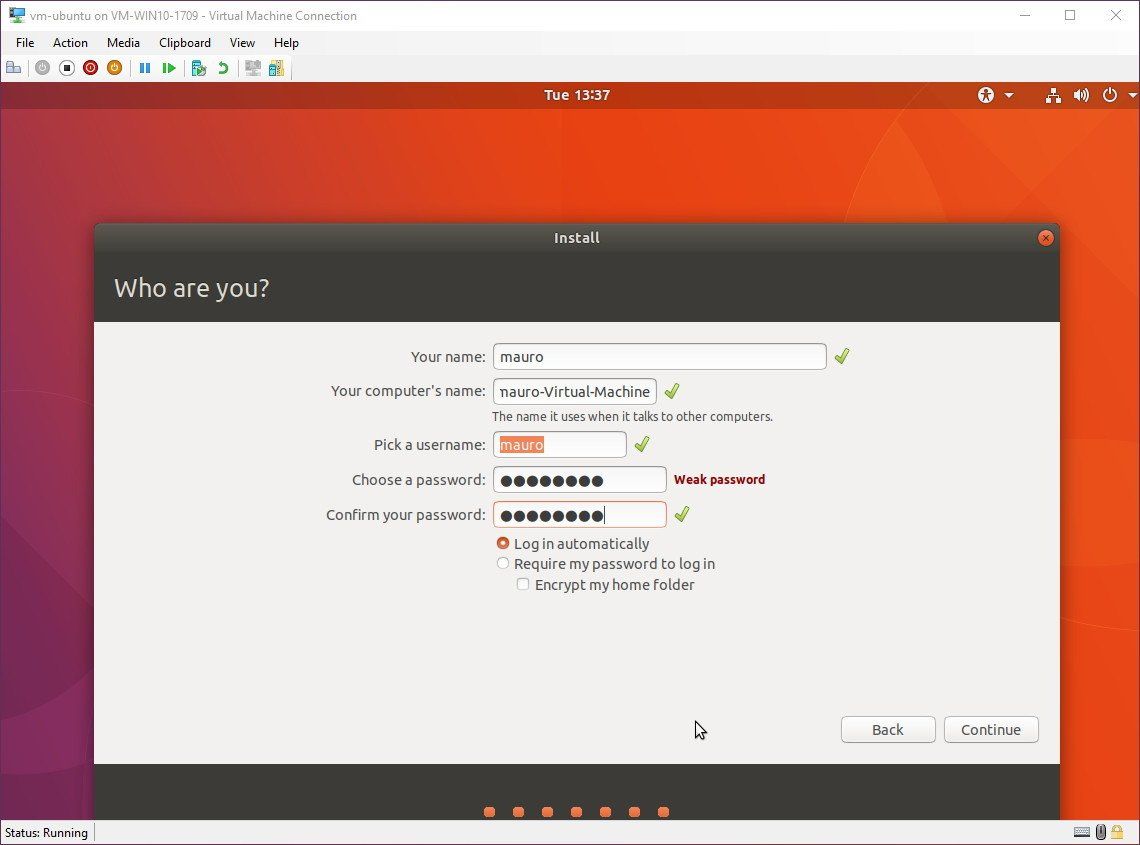Focus the Confirm your password field
This screenshot has width=1140, height=845.
[x=579, y=515]
